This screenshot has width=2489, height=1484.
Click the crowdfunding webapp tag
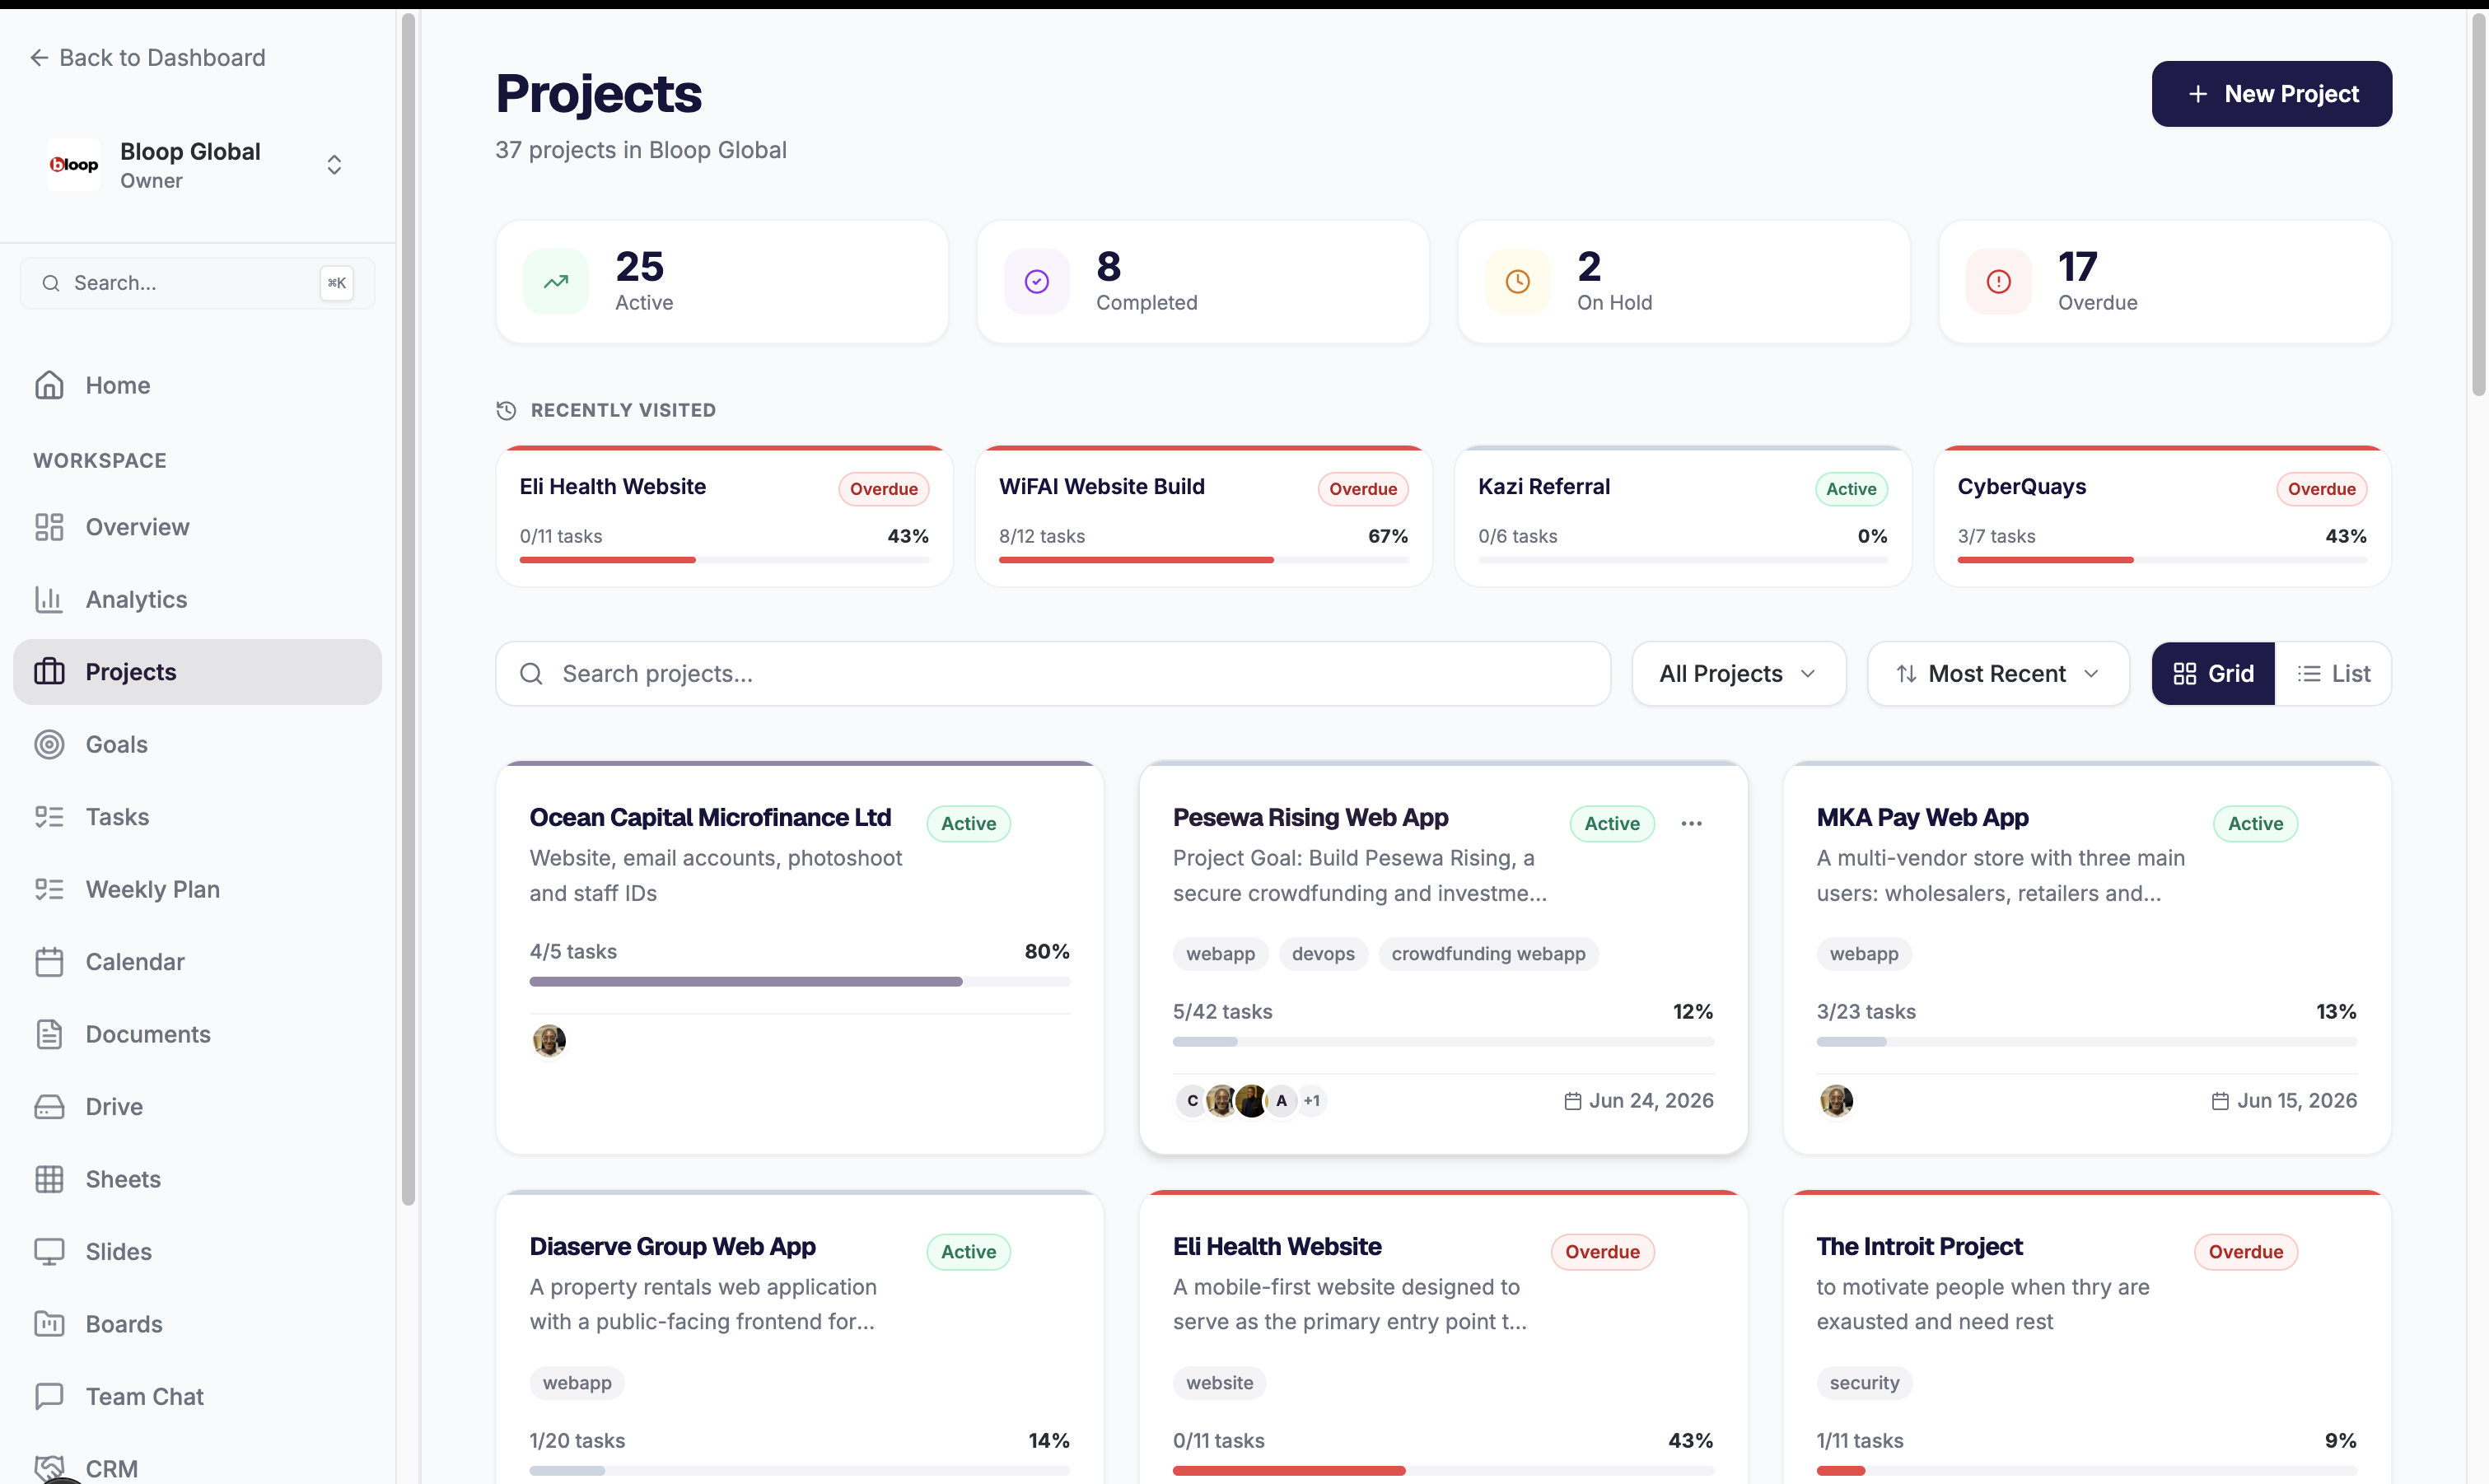coord(1488,954)
